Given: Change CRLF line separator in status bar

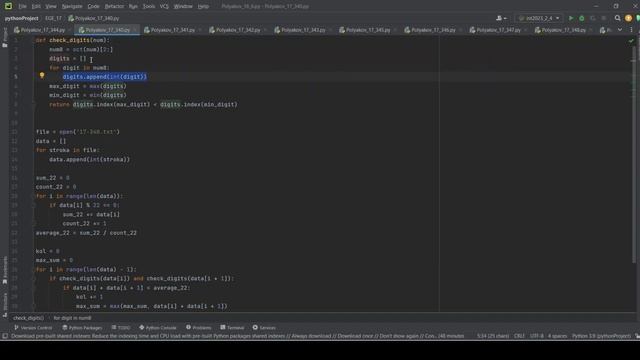Looking at the screenshot, I should click(519, 336).
